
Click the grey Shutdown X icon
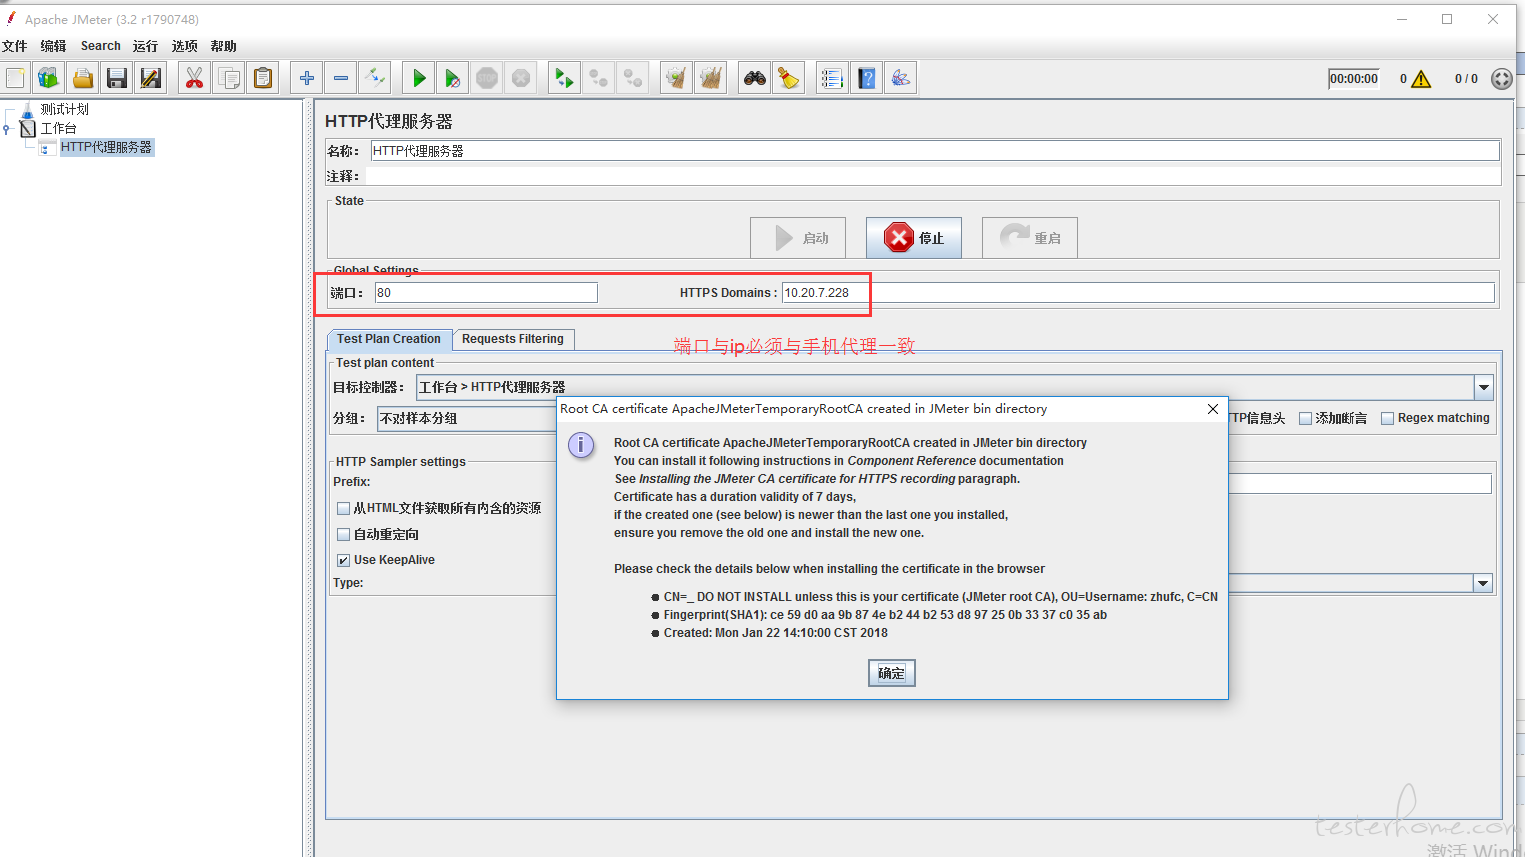[521, 78]
